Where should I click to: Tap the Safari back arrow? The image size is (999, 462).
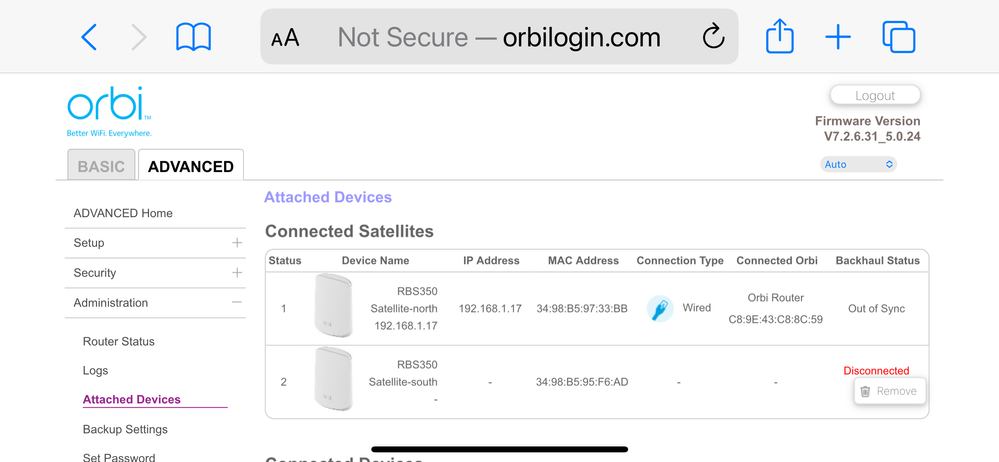[89, 38]
